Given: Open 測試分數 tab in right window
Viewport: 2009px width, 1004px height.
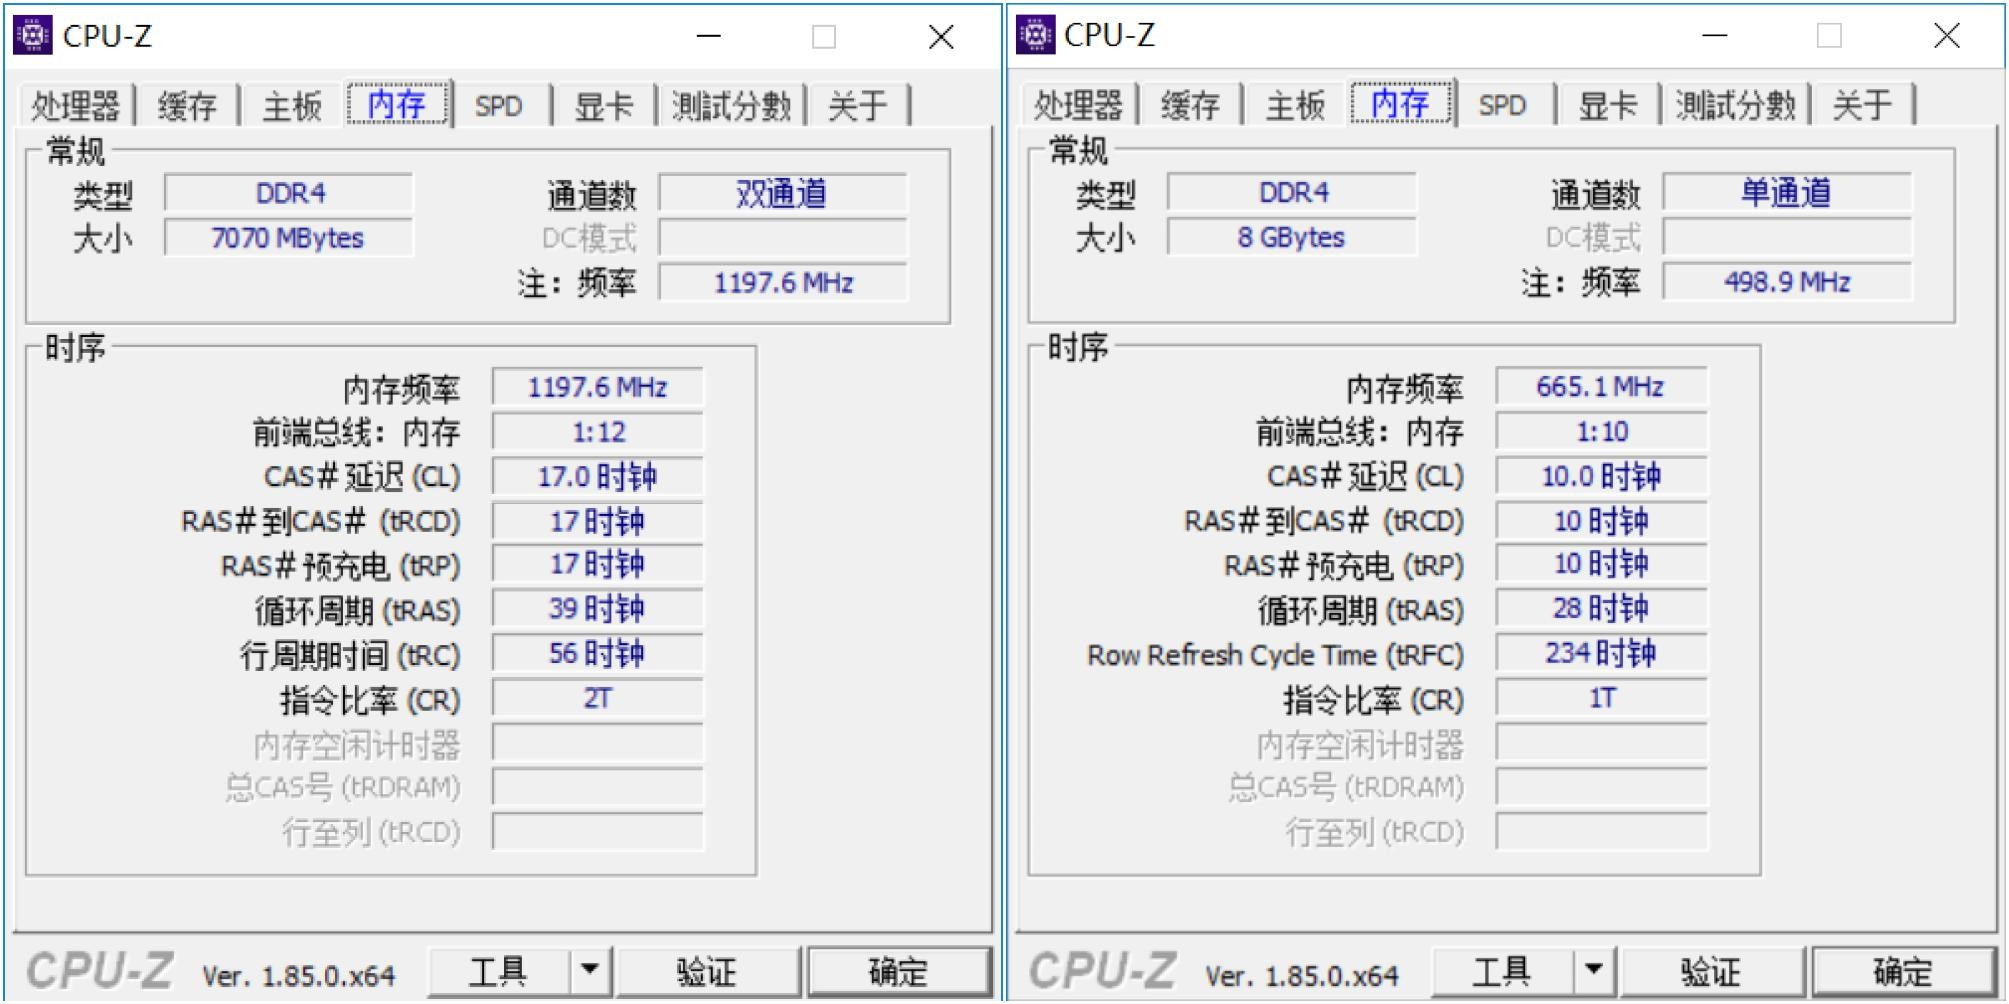Looking at the screenshot, I should (1735, 104).
